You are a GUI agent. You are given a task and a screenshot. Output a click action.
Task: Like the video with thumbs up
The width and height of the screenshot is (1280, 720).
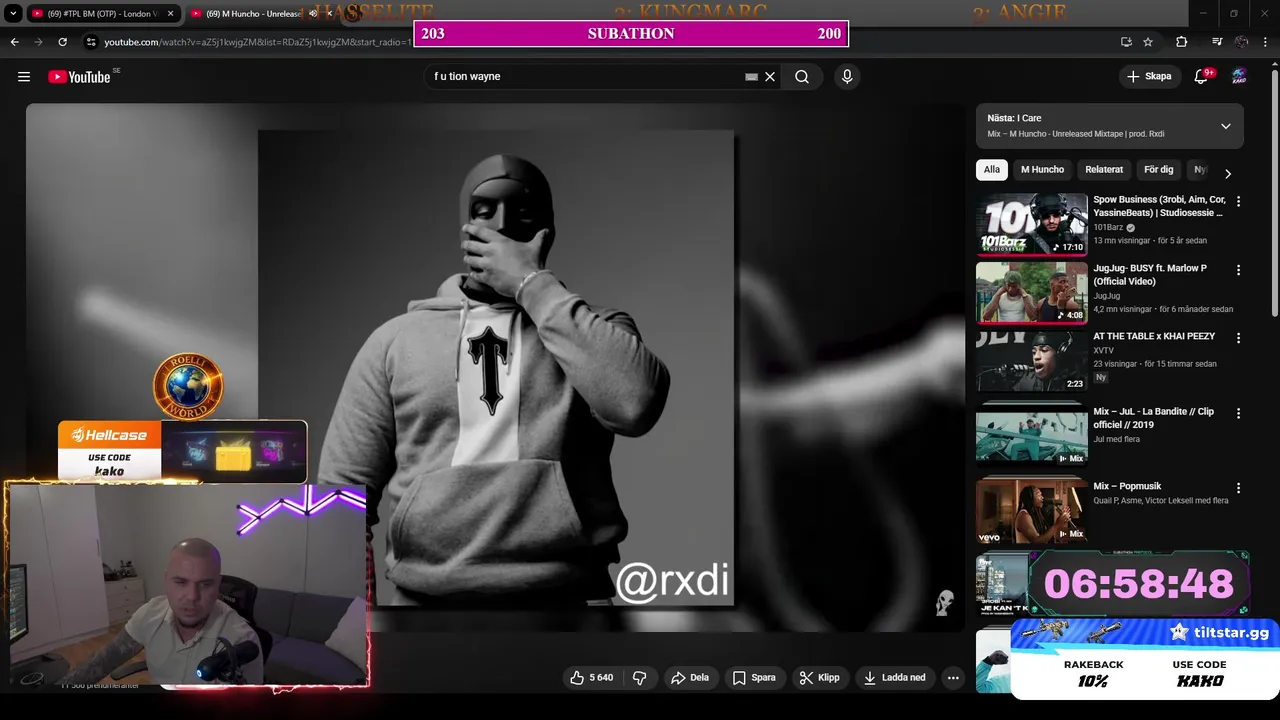tap(591, 678)
